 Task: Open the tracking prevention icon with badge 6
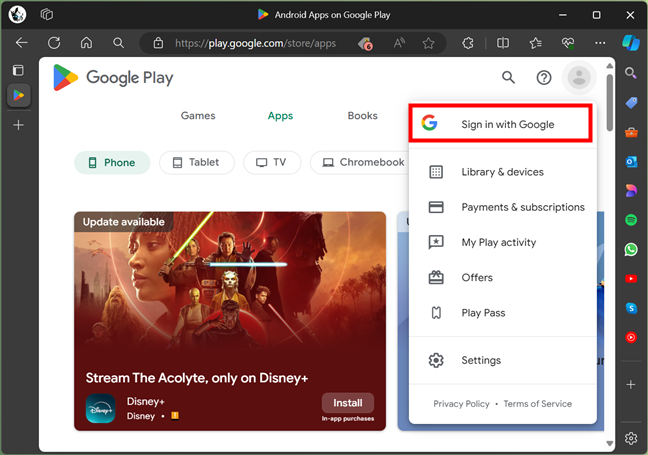point(365,43)
